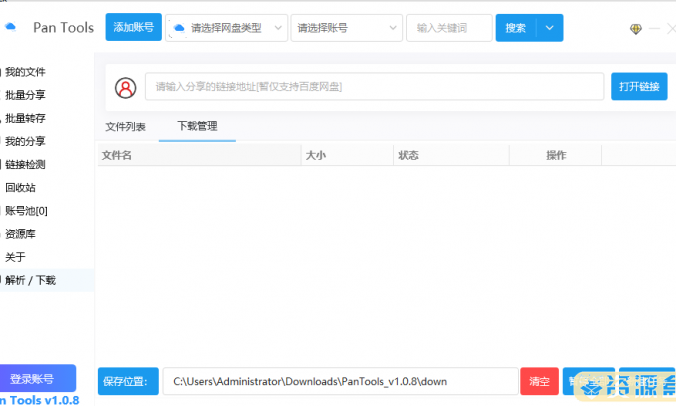
Task: Click 保存位置 button
Action: (128, 381)
